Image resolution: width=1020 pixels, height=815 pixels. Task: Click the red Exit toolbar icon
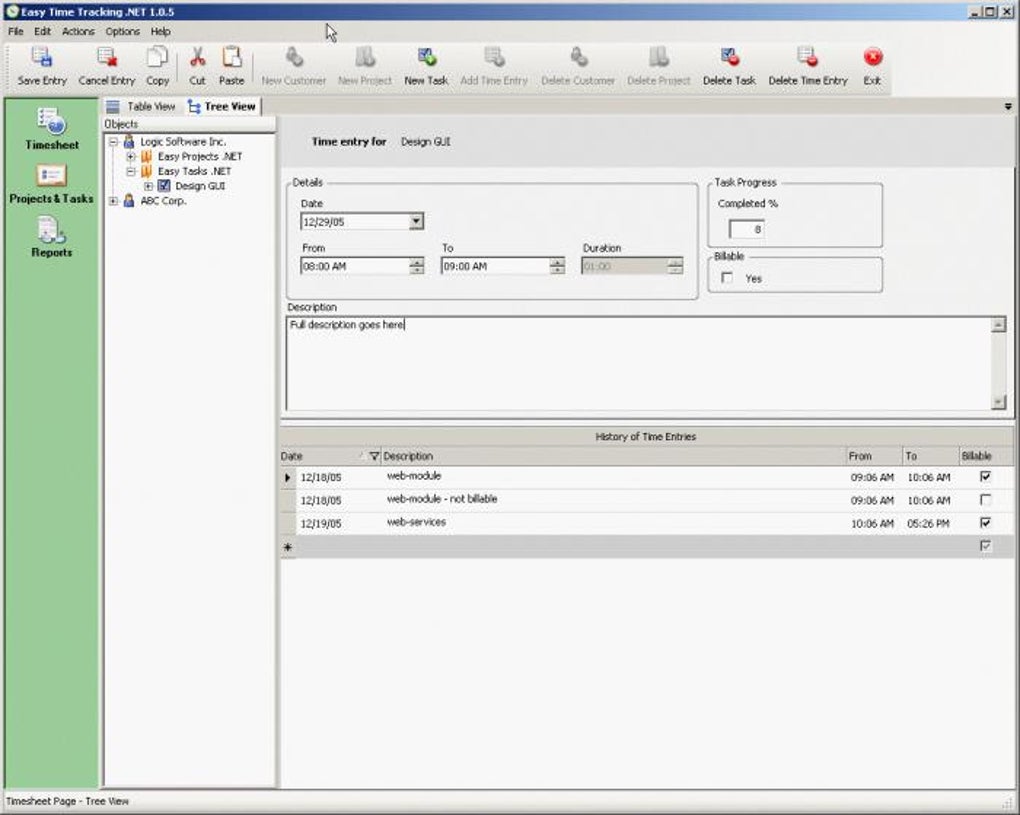click(x=872, y=58)
